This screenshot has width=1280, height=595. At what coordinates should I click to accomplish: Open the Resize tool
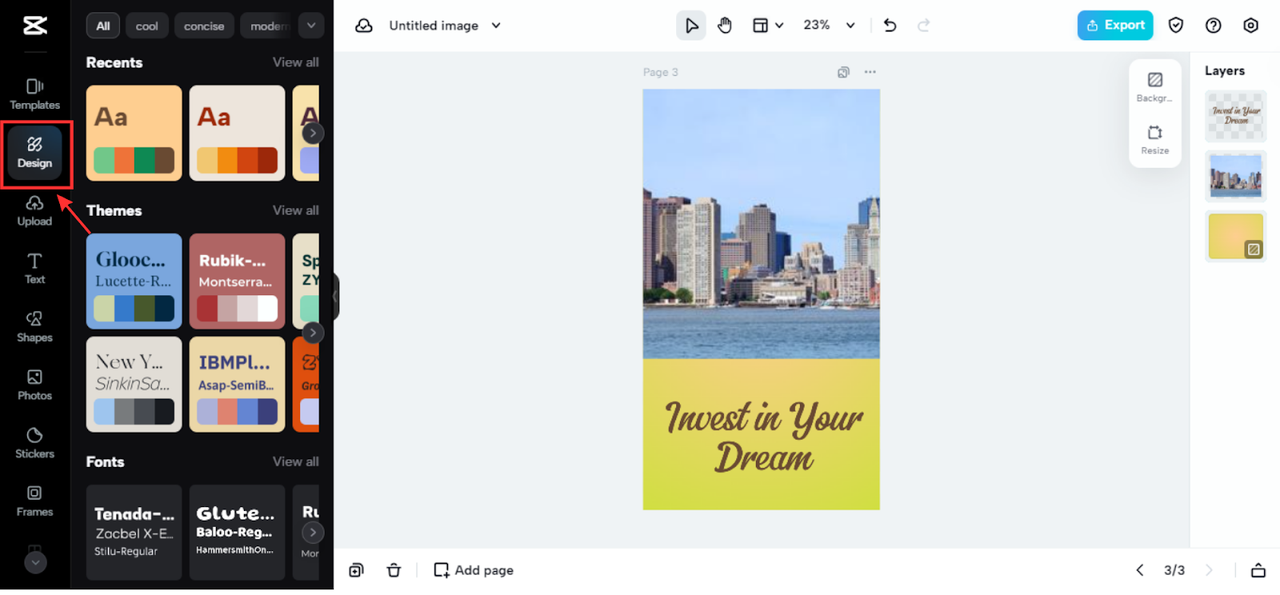[x=1155, y=139]
